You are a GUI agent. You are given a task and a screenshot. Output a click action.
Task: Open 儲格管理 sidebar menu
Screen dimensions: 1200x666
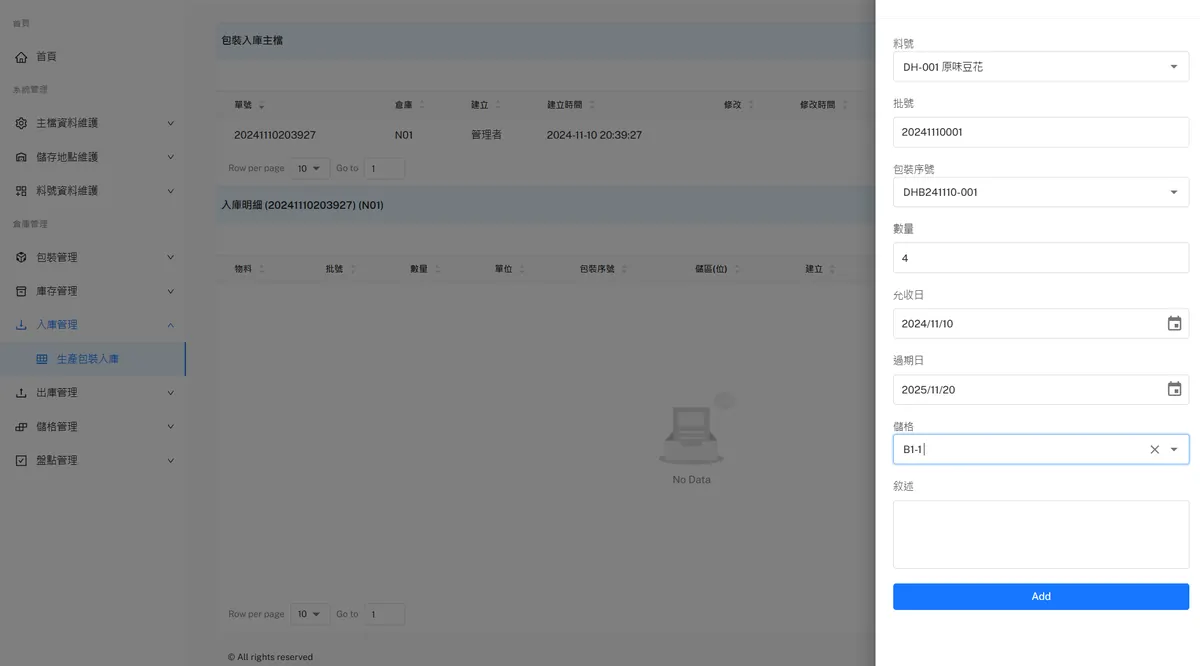coord(93,427)
